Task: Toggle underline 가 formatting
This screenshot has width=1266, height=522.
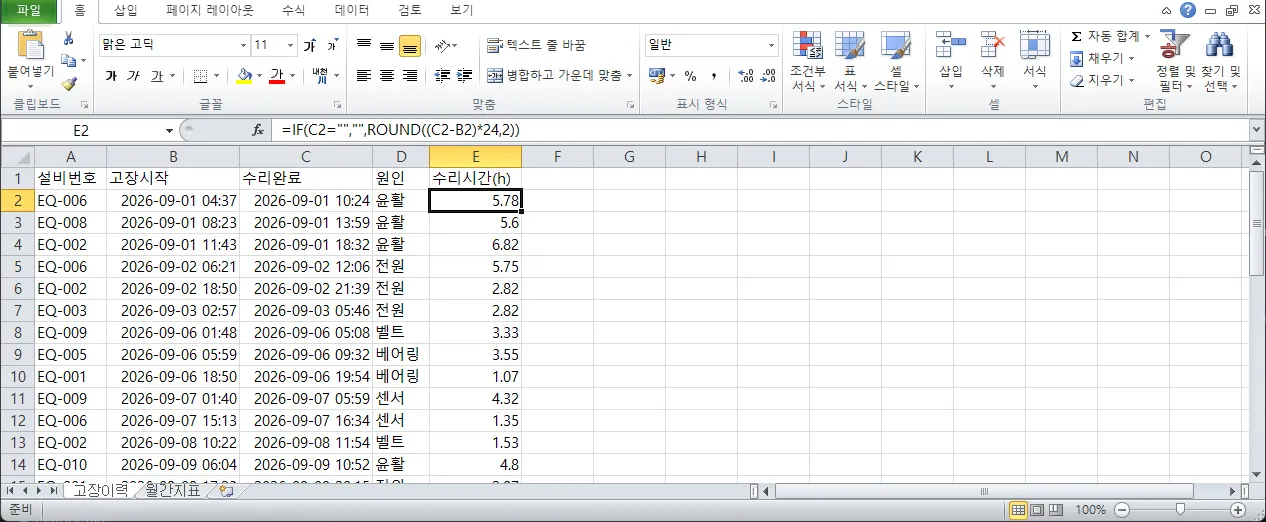Action: tap(157, 76)
